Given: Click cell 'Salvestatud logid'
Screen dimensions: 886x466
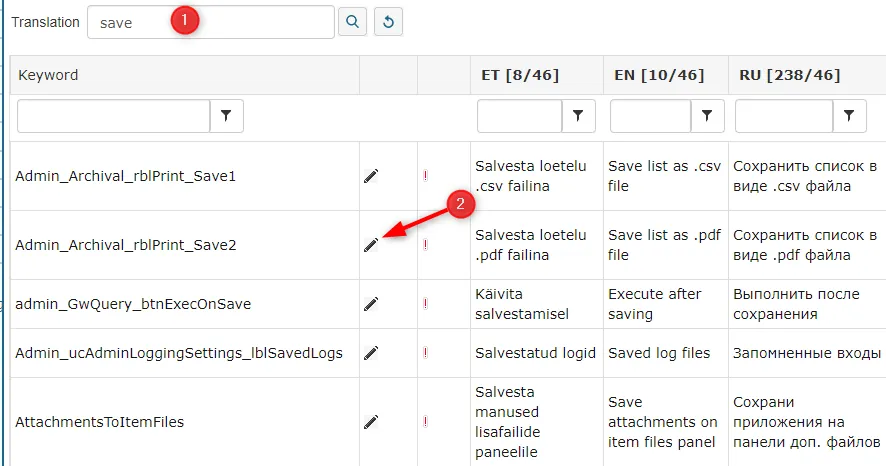Looking at the screenshot, I should [x=537, y=353].
